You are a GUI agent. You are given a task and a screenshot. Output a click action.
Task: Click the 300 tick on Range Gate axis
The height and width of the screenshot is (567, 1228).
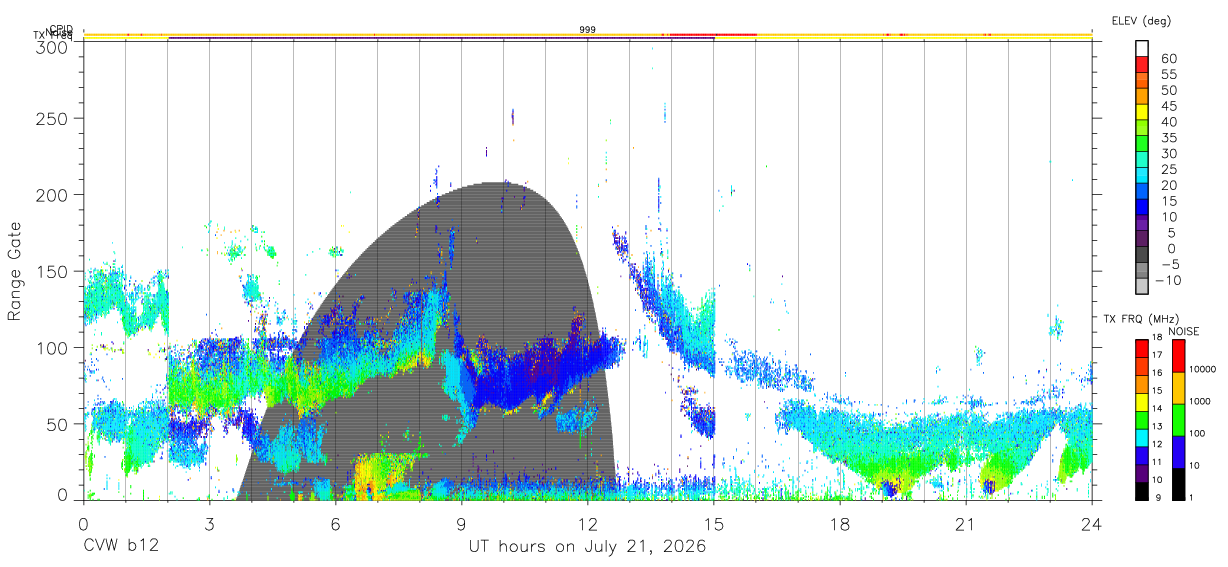pyautogui.click(x=50, y=46)
